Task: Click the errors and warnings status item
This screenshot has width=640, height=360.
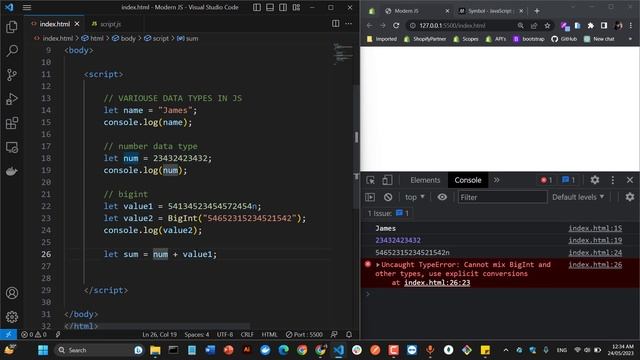Action: tap(34, 335)
